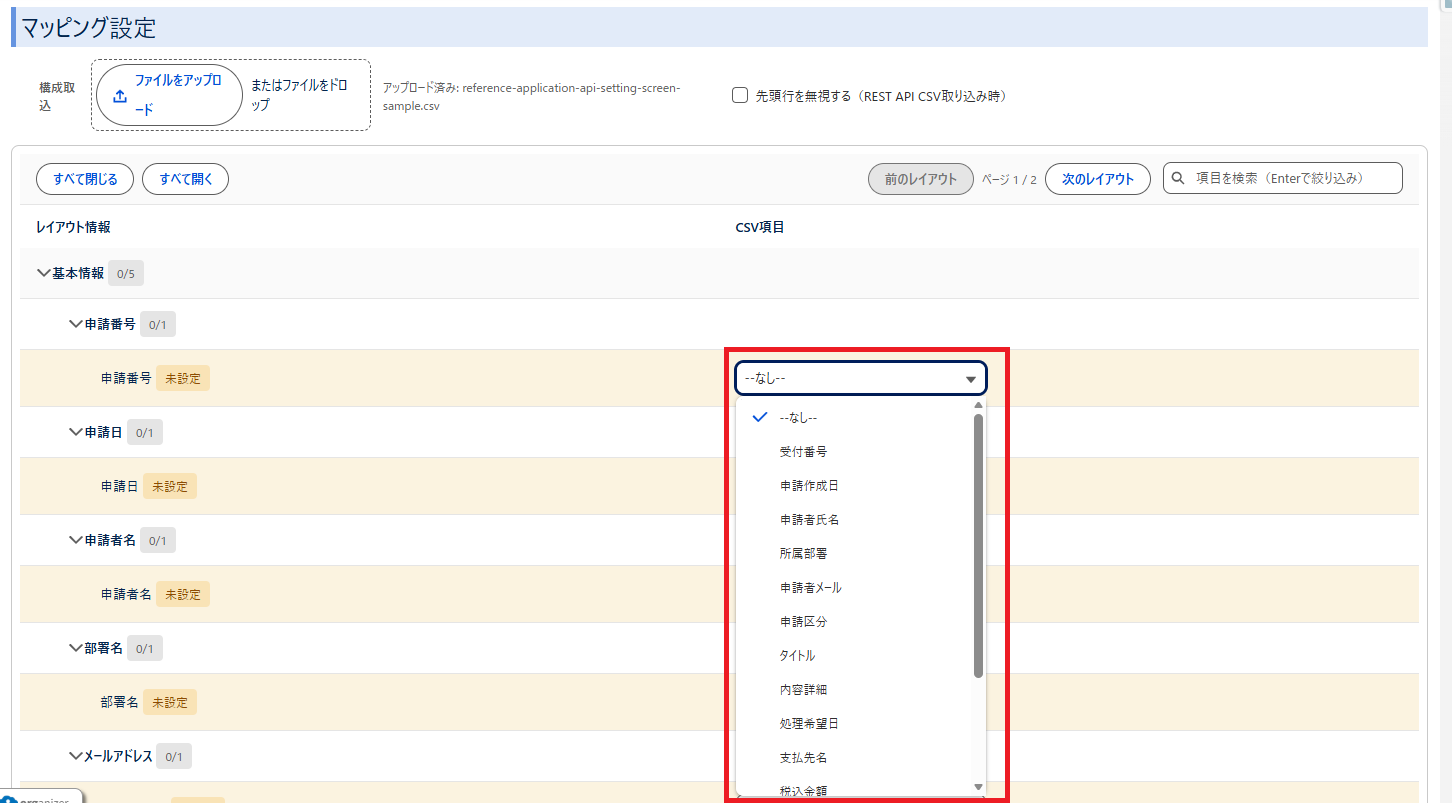
Task: Choose 支払先名 from the dropdown list
Action: coord(855,757)
